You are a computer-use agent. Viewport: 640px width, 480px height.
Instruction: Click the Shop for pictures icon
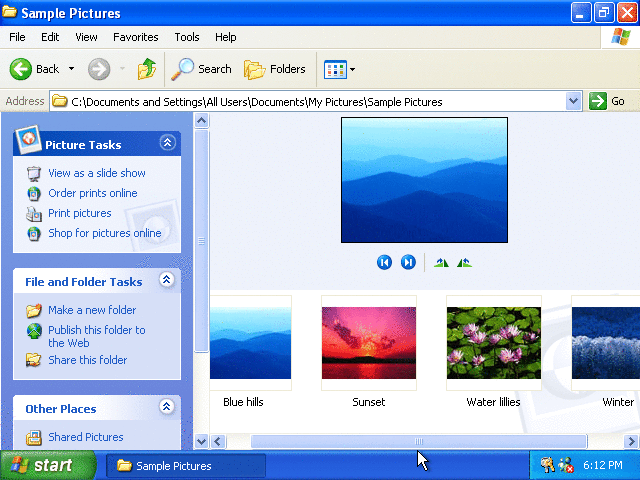[x=33, y=233]
